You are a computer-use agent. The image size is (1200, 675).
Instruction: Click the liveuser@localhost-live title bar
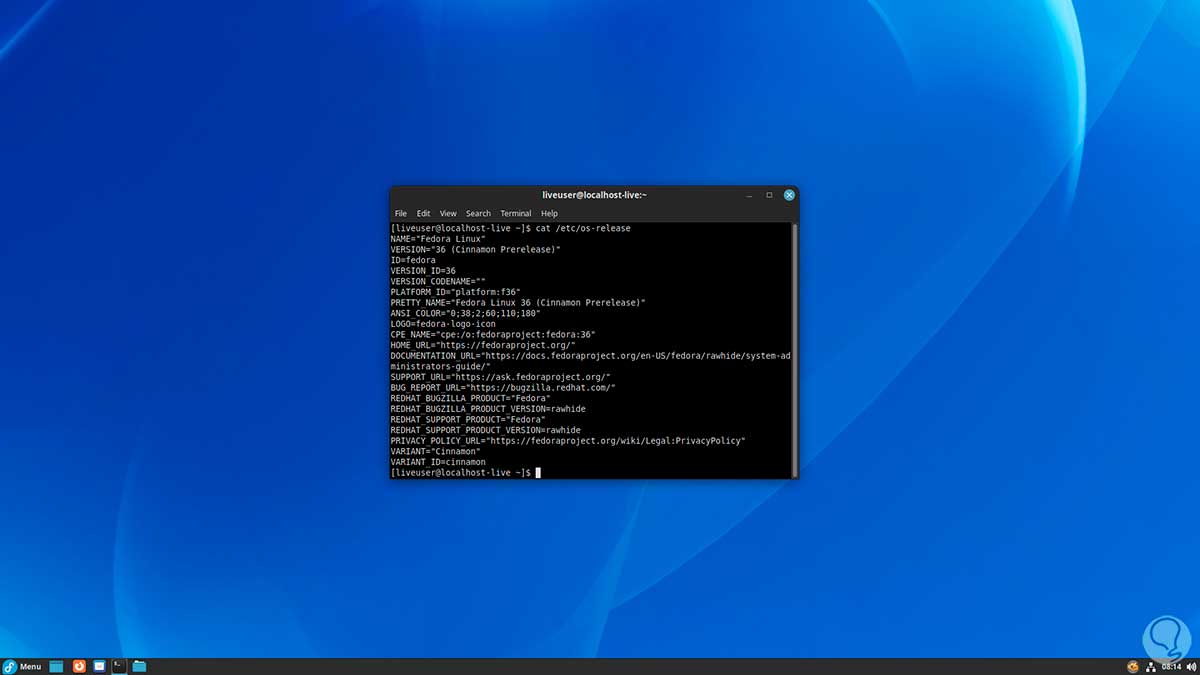(594, 194)
